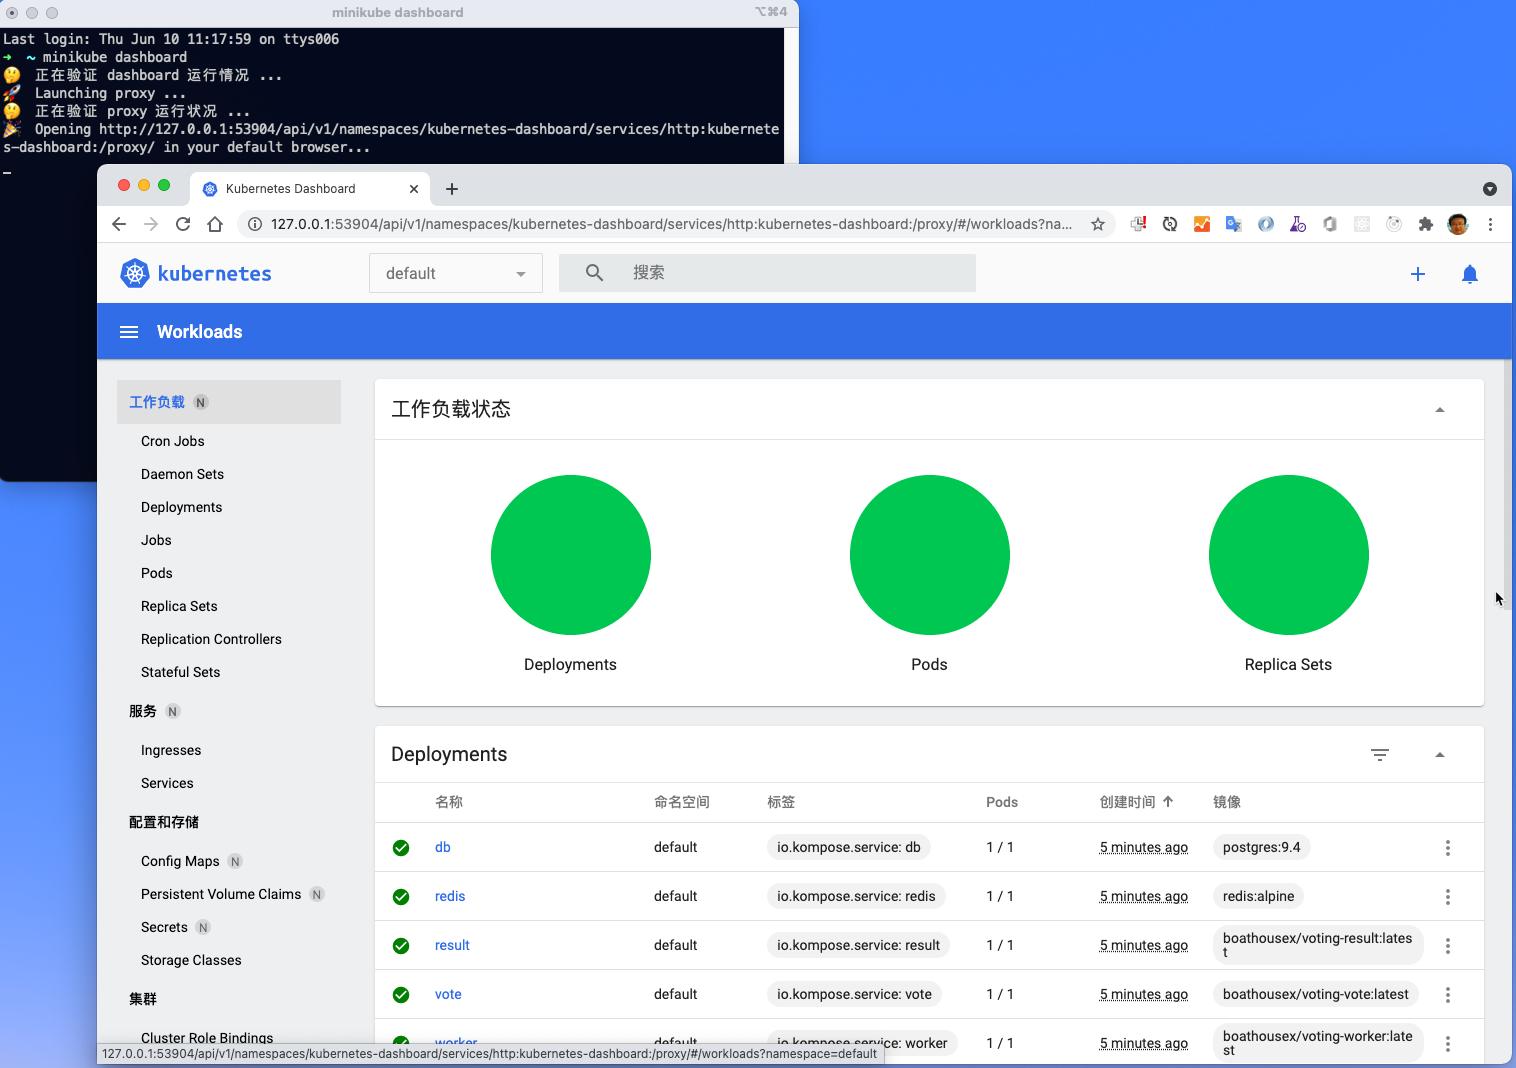This screenshot has width=1516, height=1068.
Task: Select 工作负载 in sidebar
Action: coord(229,402)
